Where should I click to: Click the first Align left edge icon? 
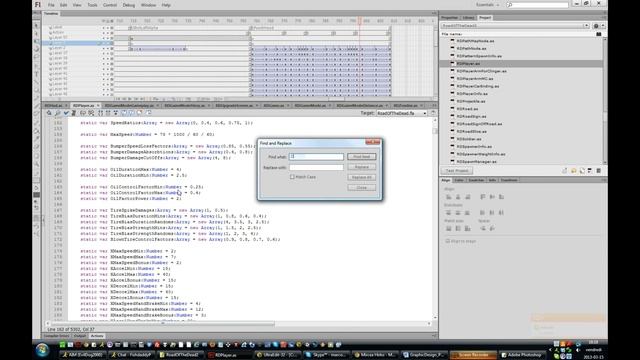[449, 197]
